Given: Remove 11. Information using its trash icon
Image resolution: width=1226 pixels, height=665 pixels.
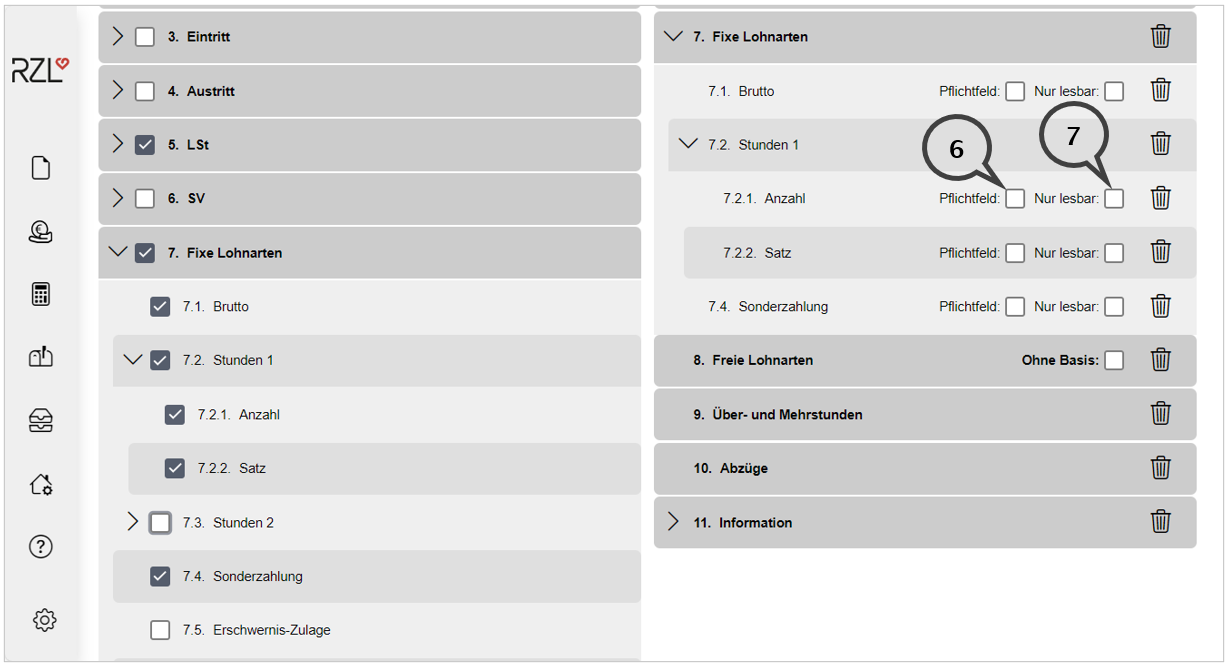Looking at the screenshot, I should (1160, 522).
